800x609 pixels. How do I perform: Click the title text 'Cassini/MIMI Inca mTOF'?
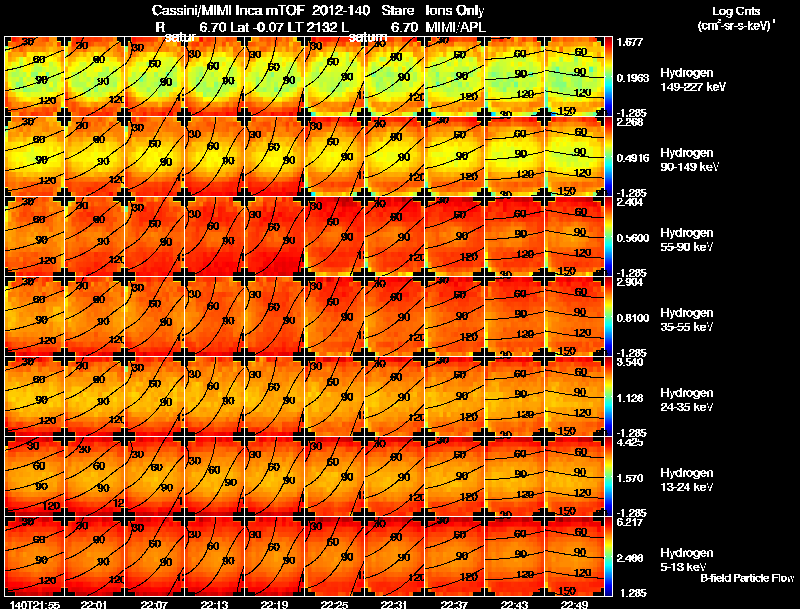click(228, 11)
